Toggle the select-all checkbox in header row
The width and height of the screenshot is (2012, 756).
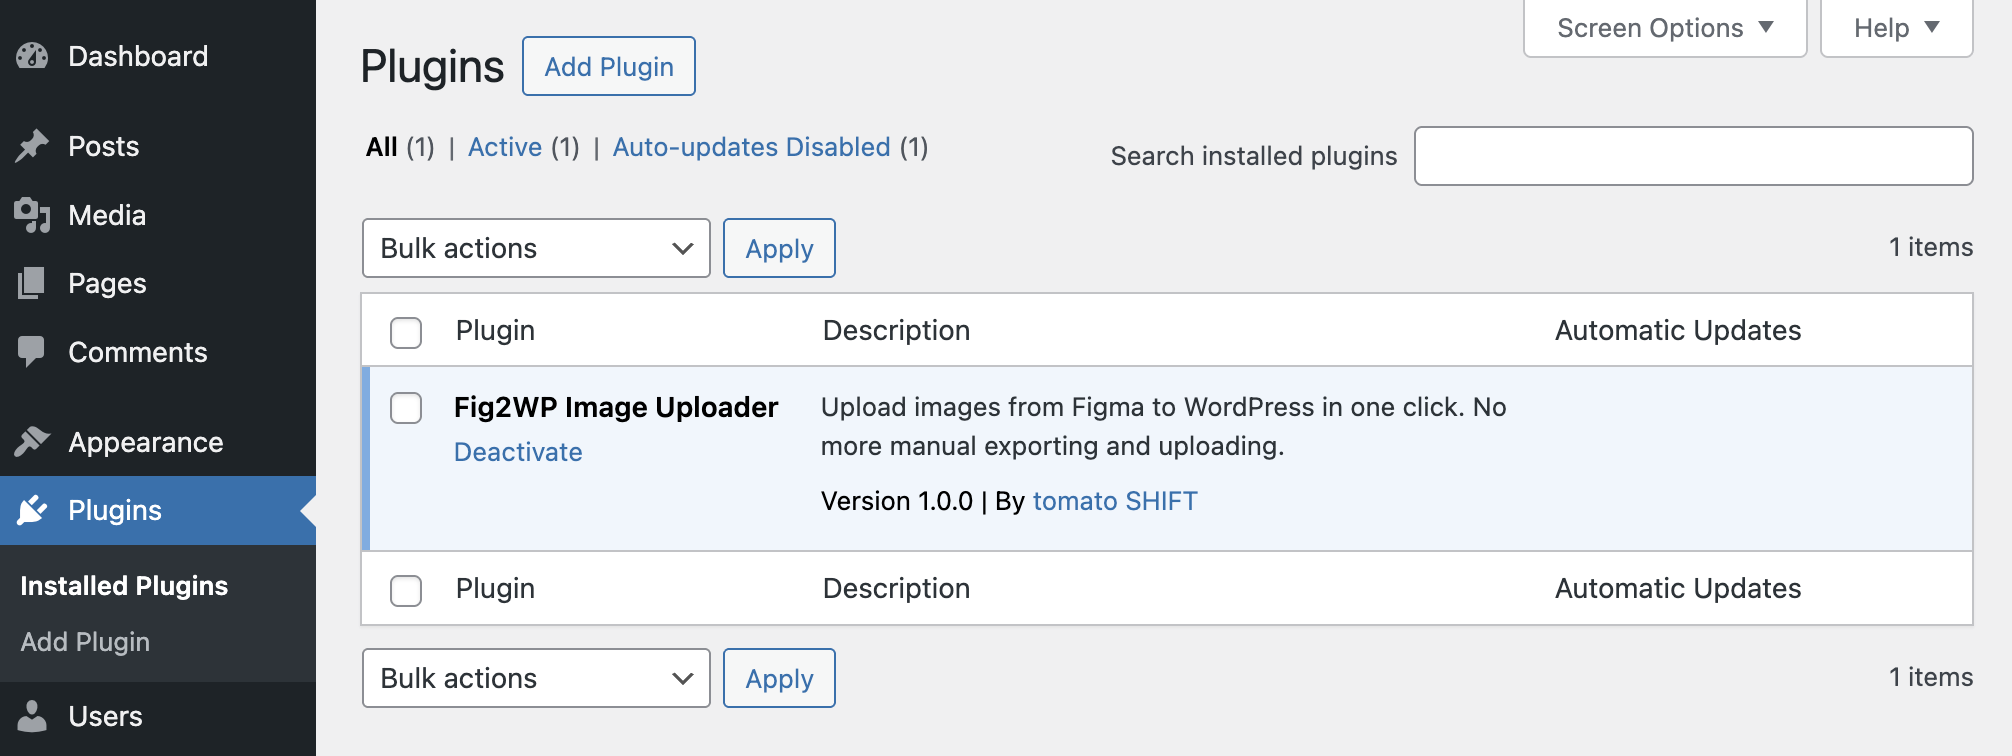pyautogui.click(x=406, y=333)
